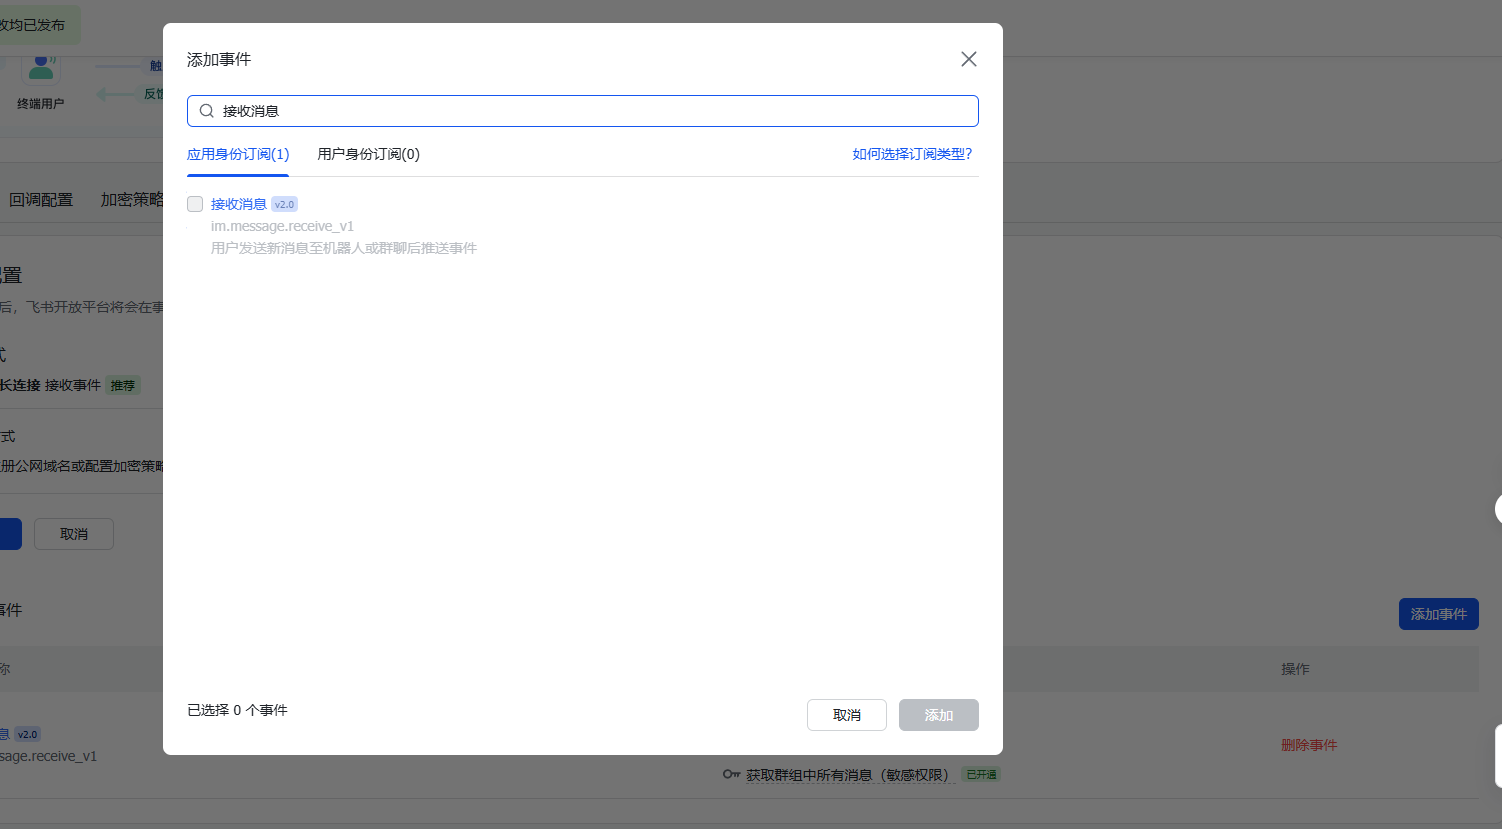The image size is (1502, 829).
Task: Close the 添加事件 dialog with X icon
Action: (968, 59)
